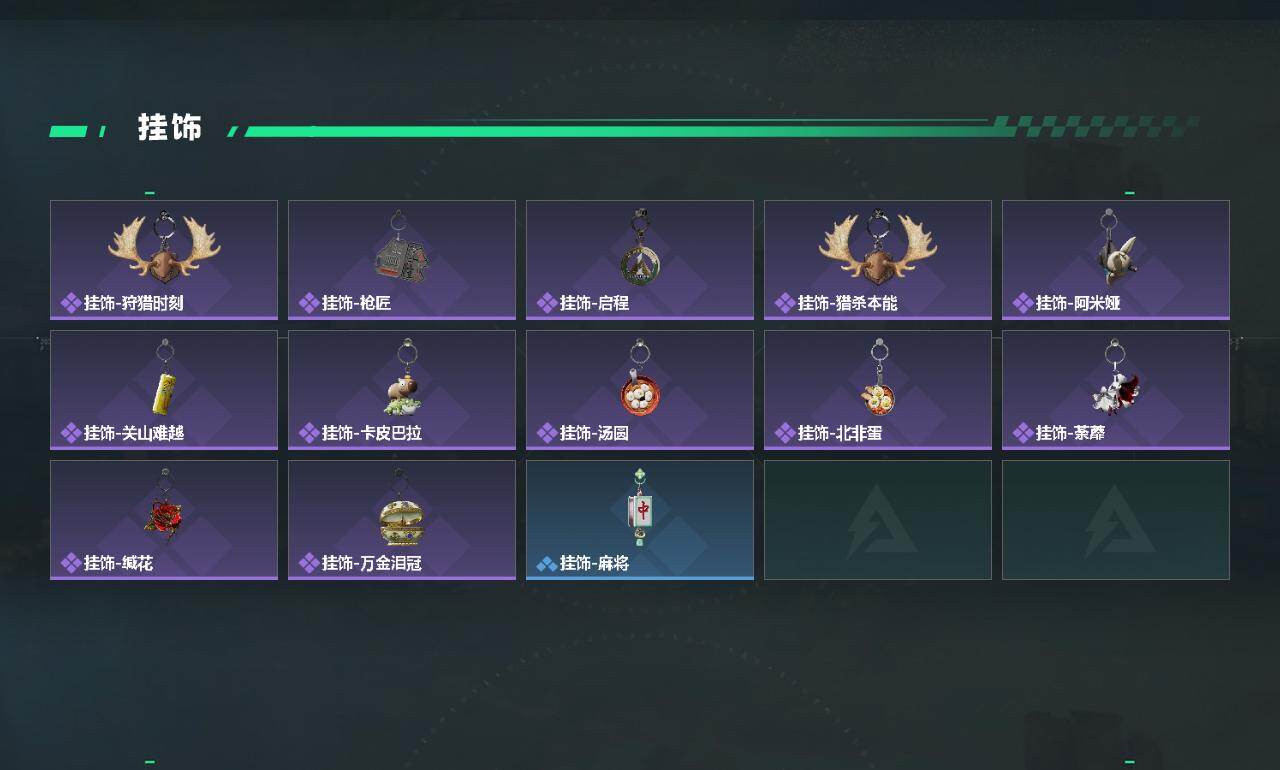Viewport: 1280px width, 770px height.
Task: Select the first empty charm slot
Action: pyautogui.click(x=878, y=520)
